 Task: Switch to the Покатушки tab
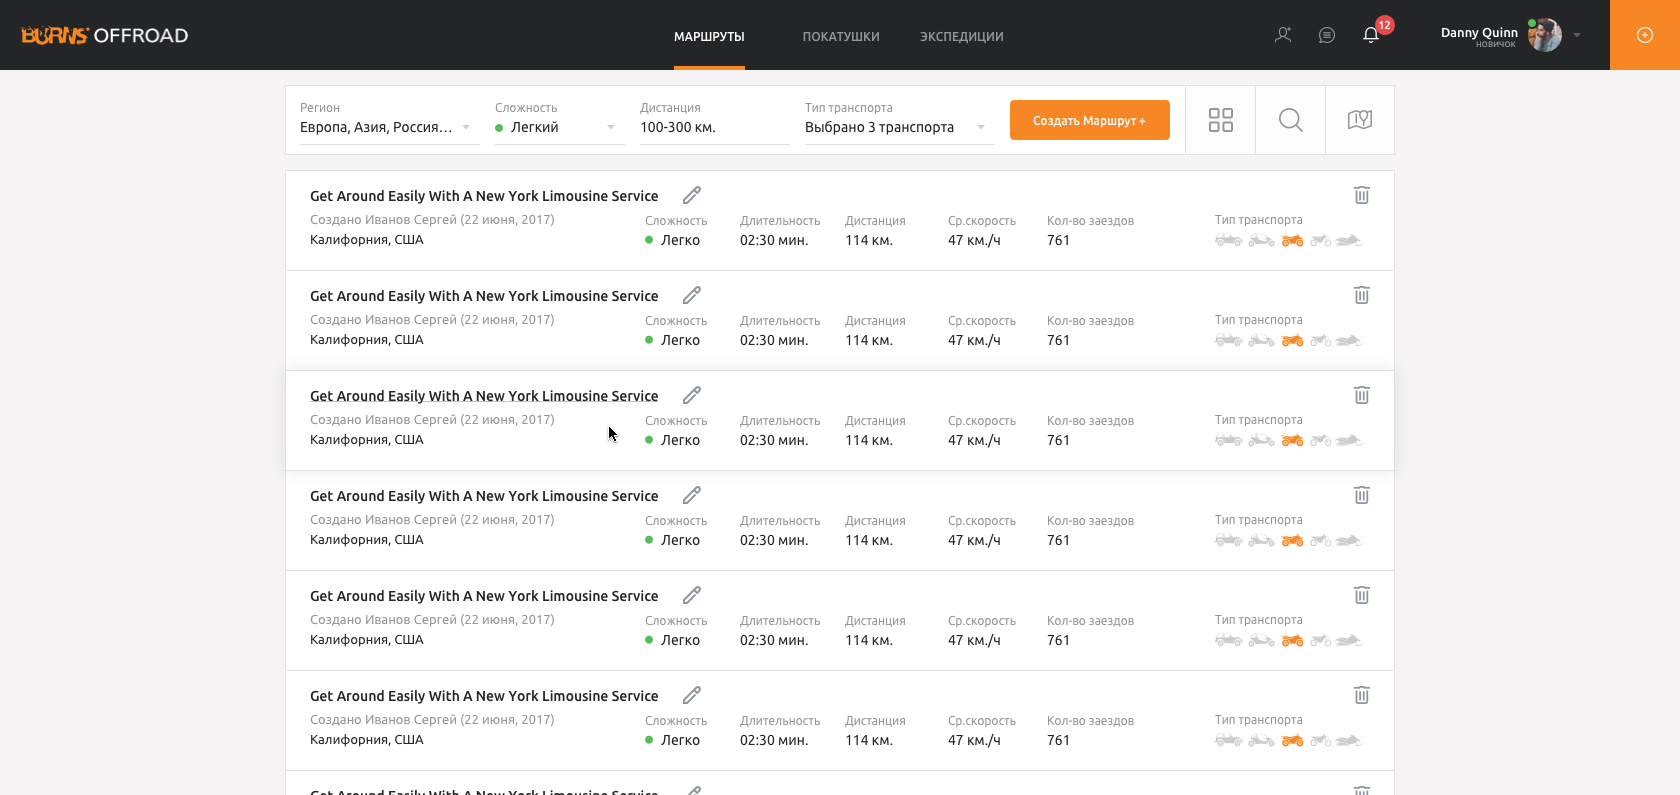(x=840, y=36)
